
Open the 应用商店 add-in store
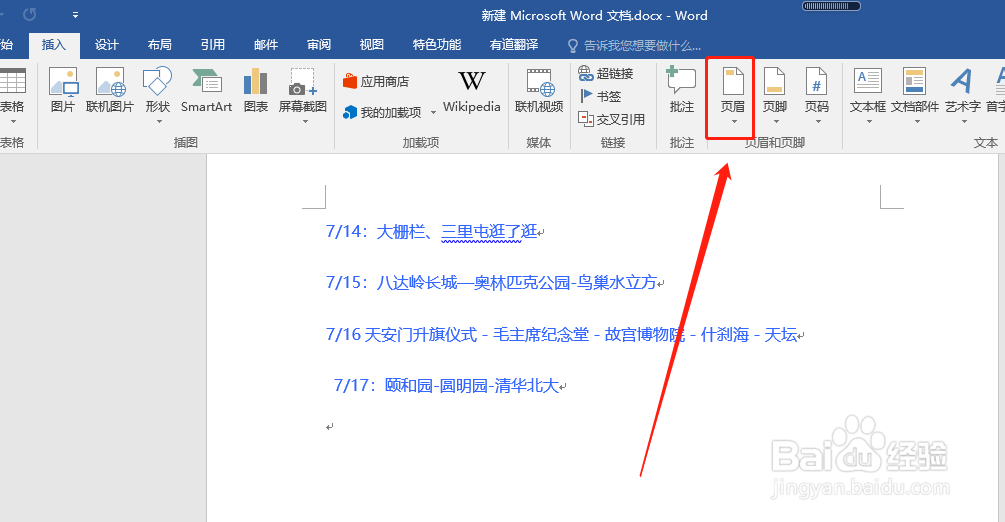[376, 81]
